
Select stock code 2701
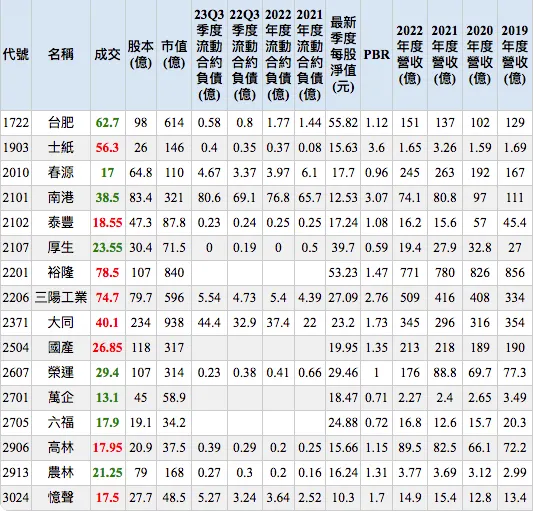[16, 397]
